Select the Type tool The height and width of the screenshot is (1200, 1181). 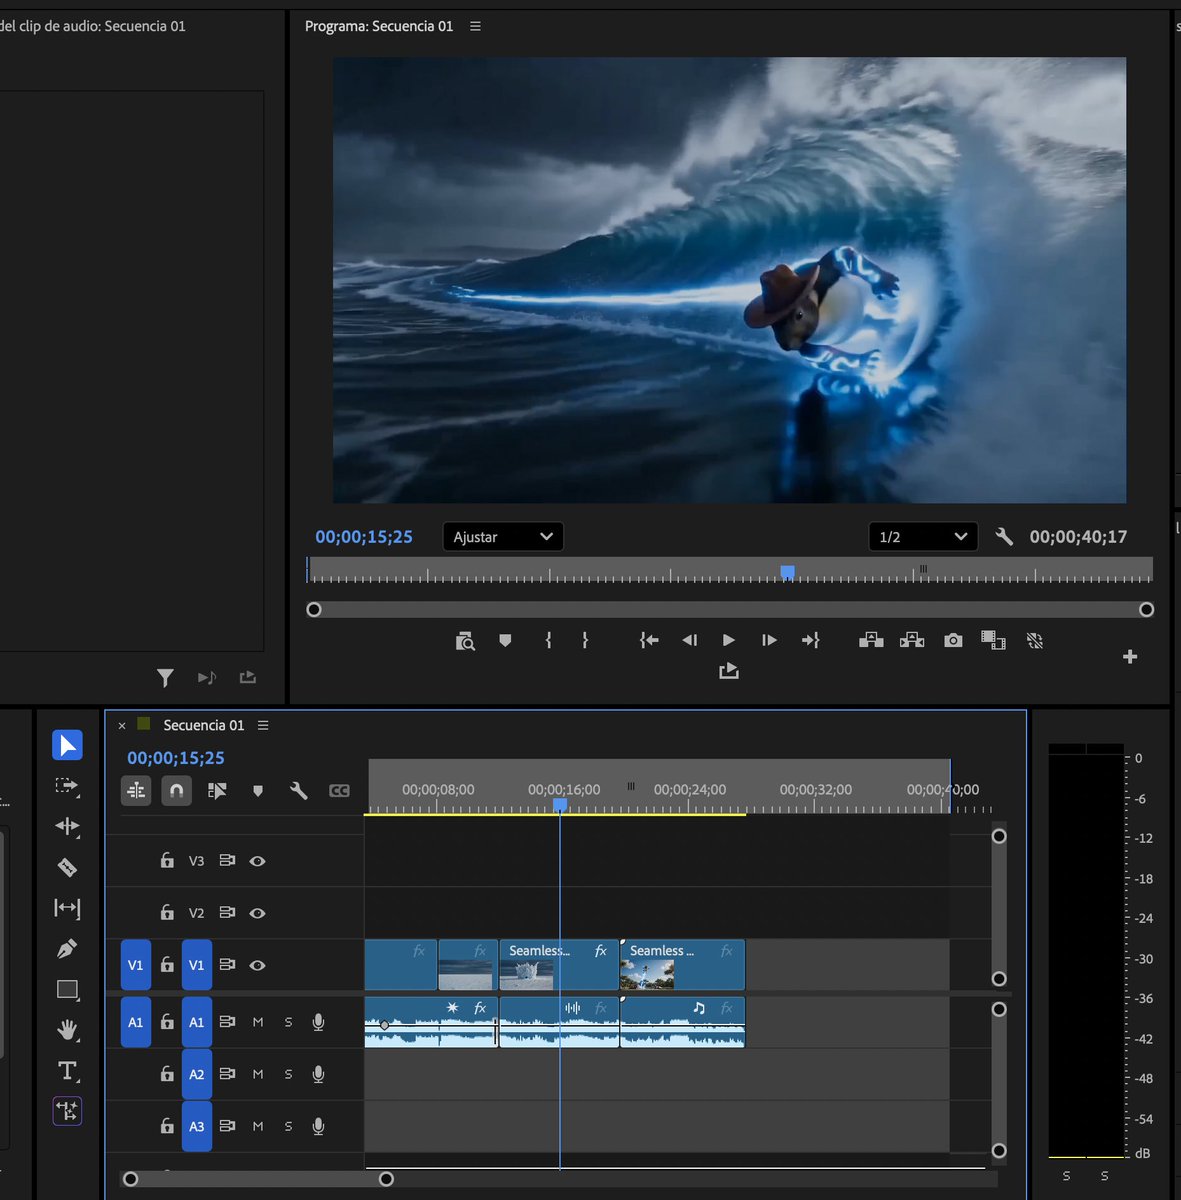pyautogui.click(x=67, y=1071)
